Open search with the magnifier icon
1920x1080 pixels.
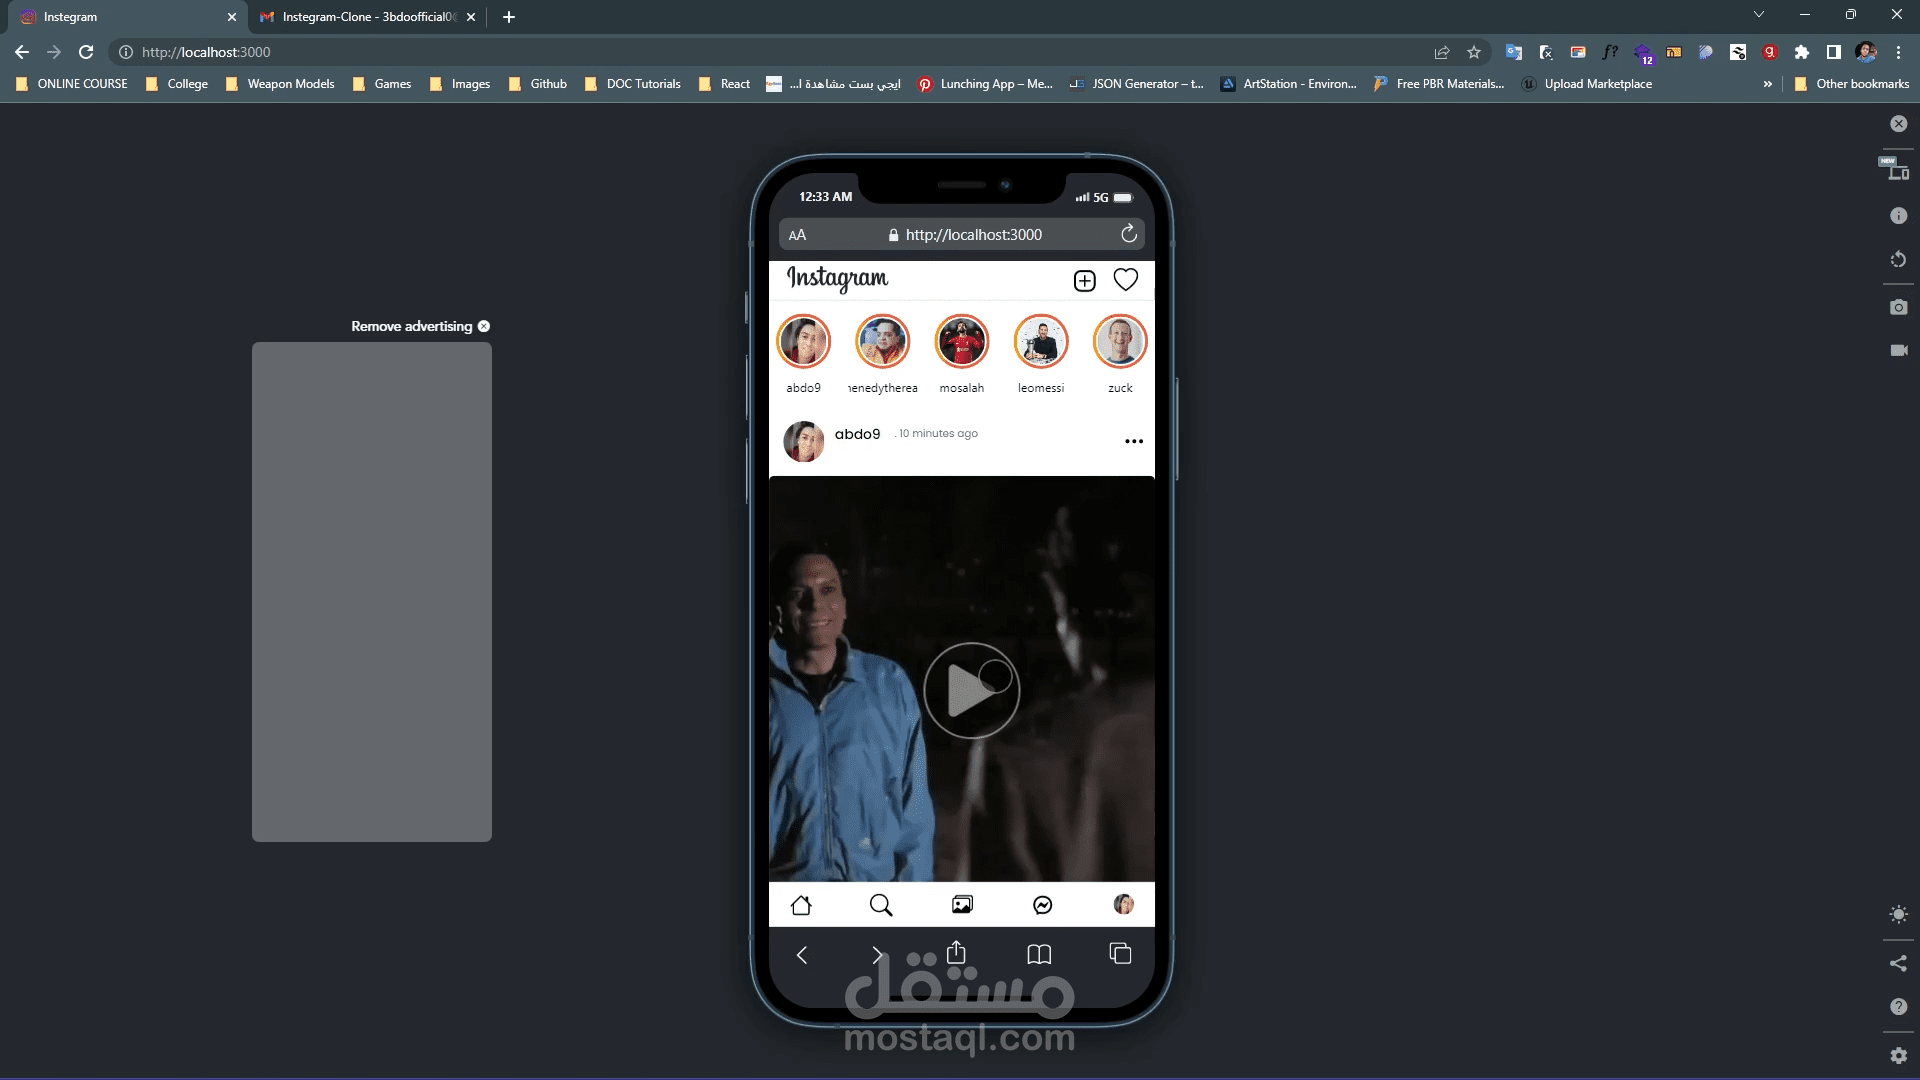click(x=881, y=905)
